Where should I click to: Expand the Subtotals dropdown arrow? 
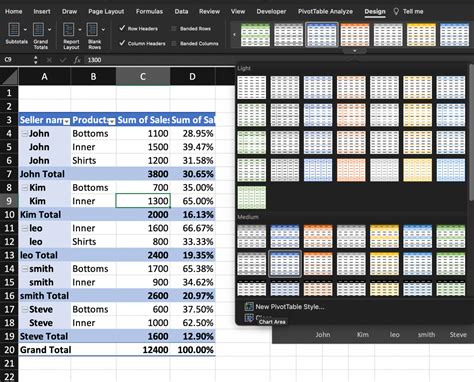(25, 30)
